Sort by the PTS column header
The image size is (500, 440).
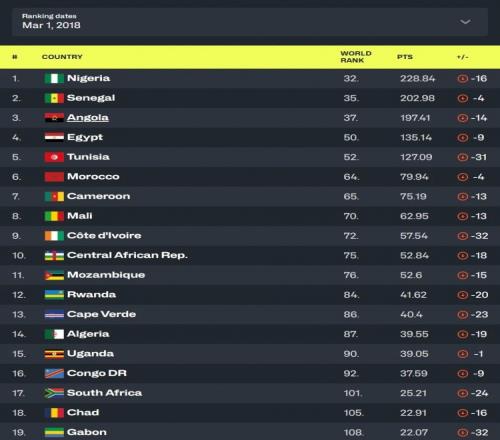(x=405, y=57)
